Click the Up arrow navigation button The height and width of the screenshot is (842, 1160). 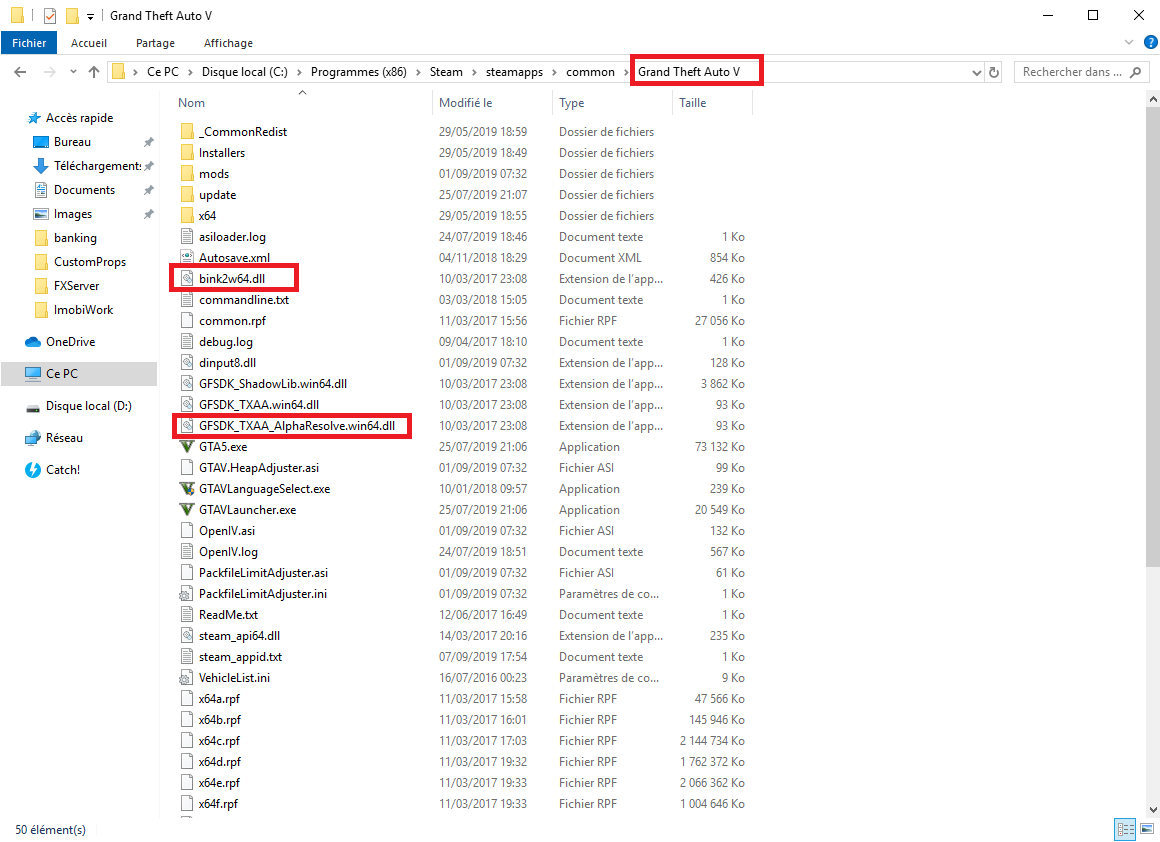94,72
